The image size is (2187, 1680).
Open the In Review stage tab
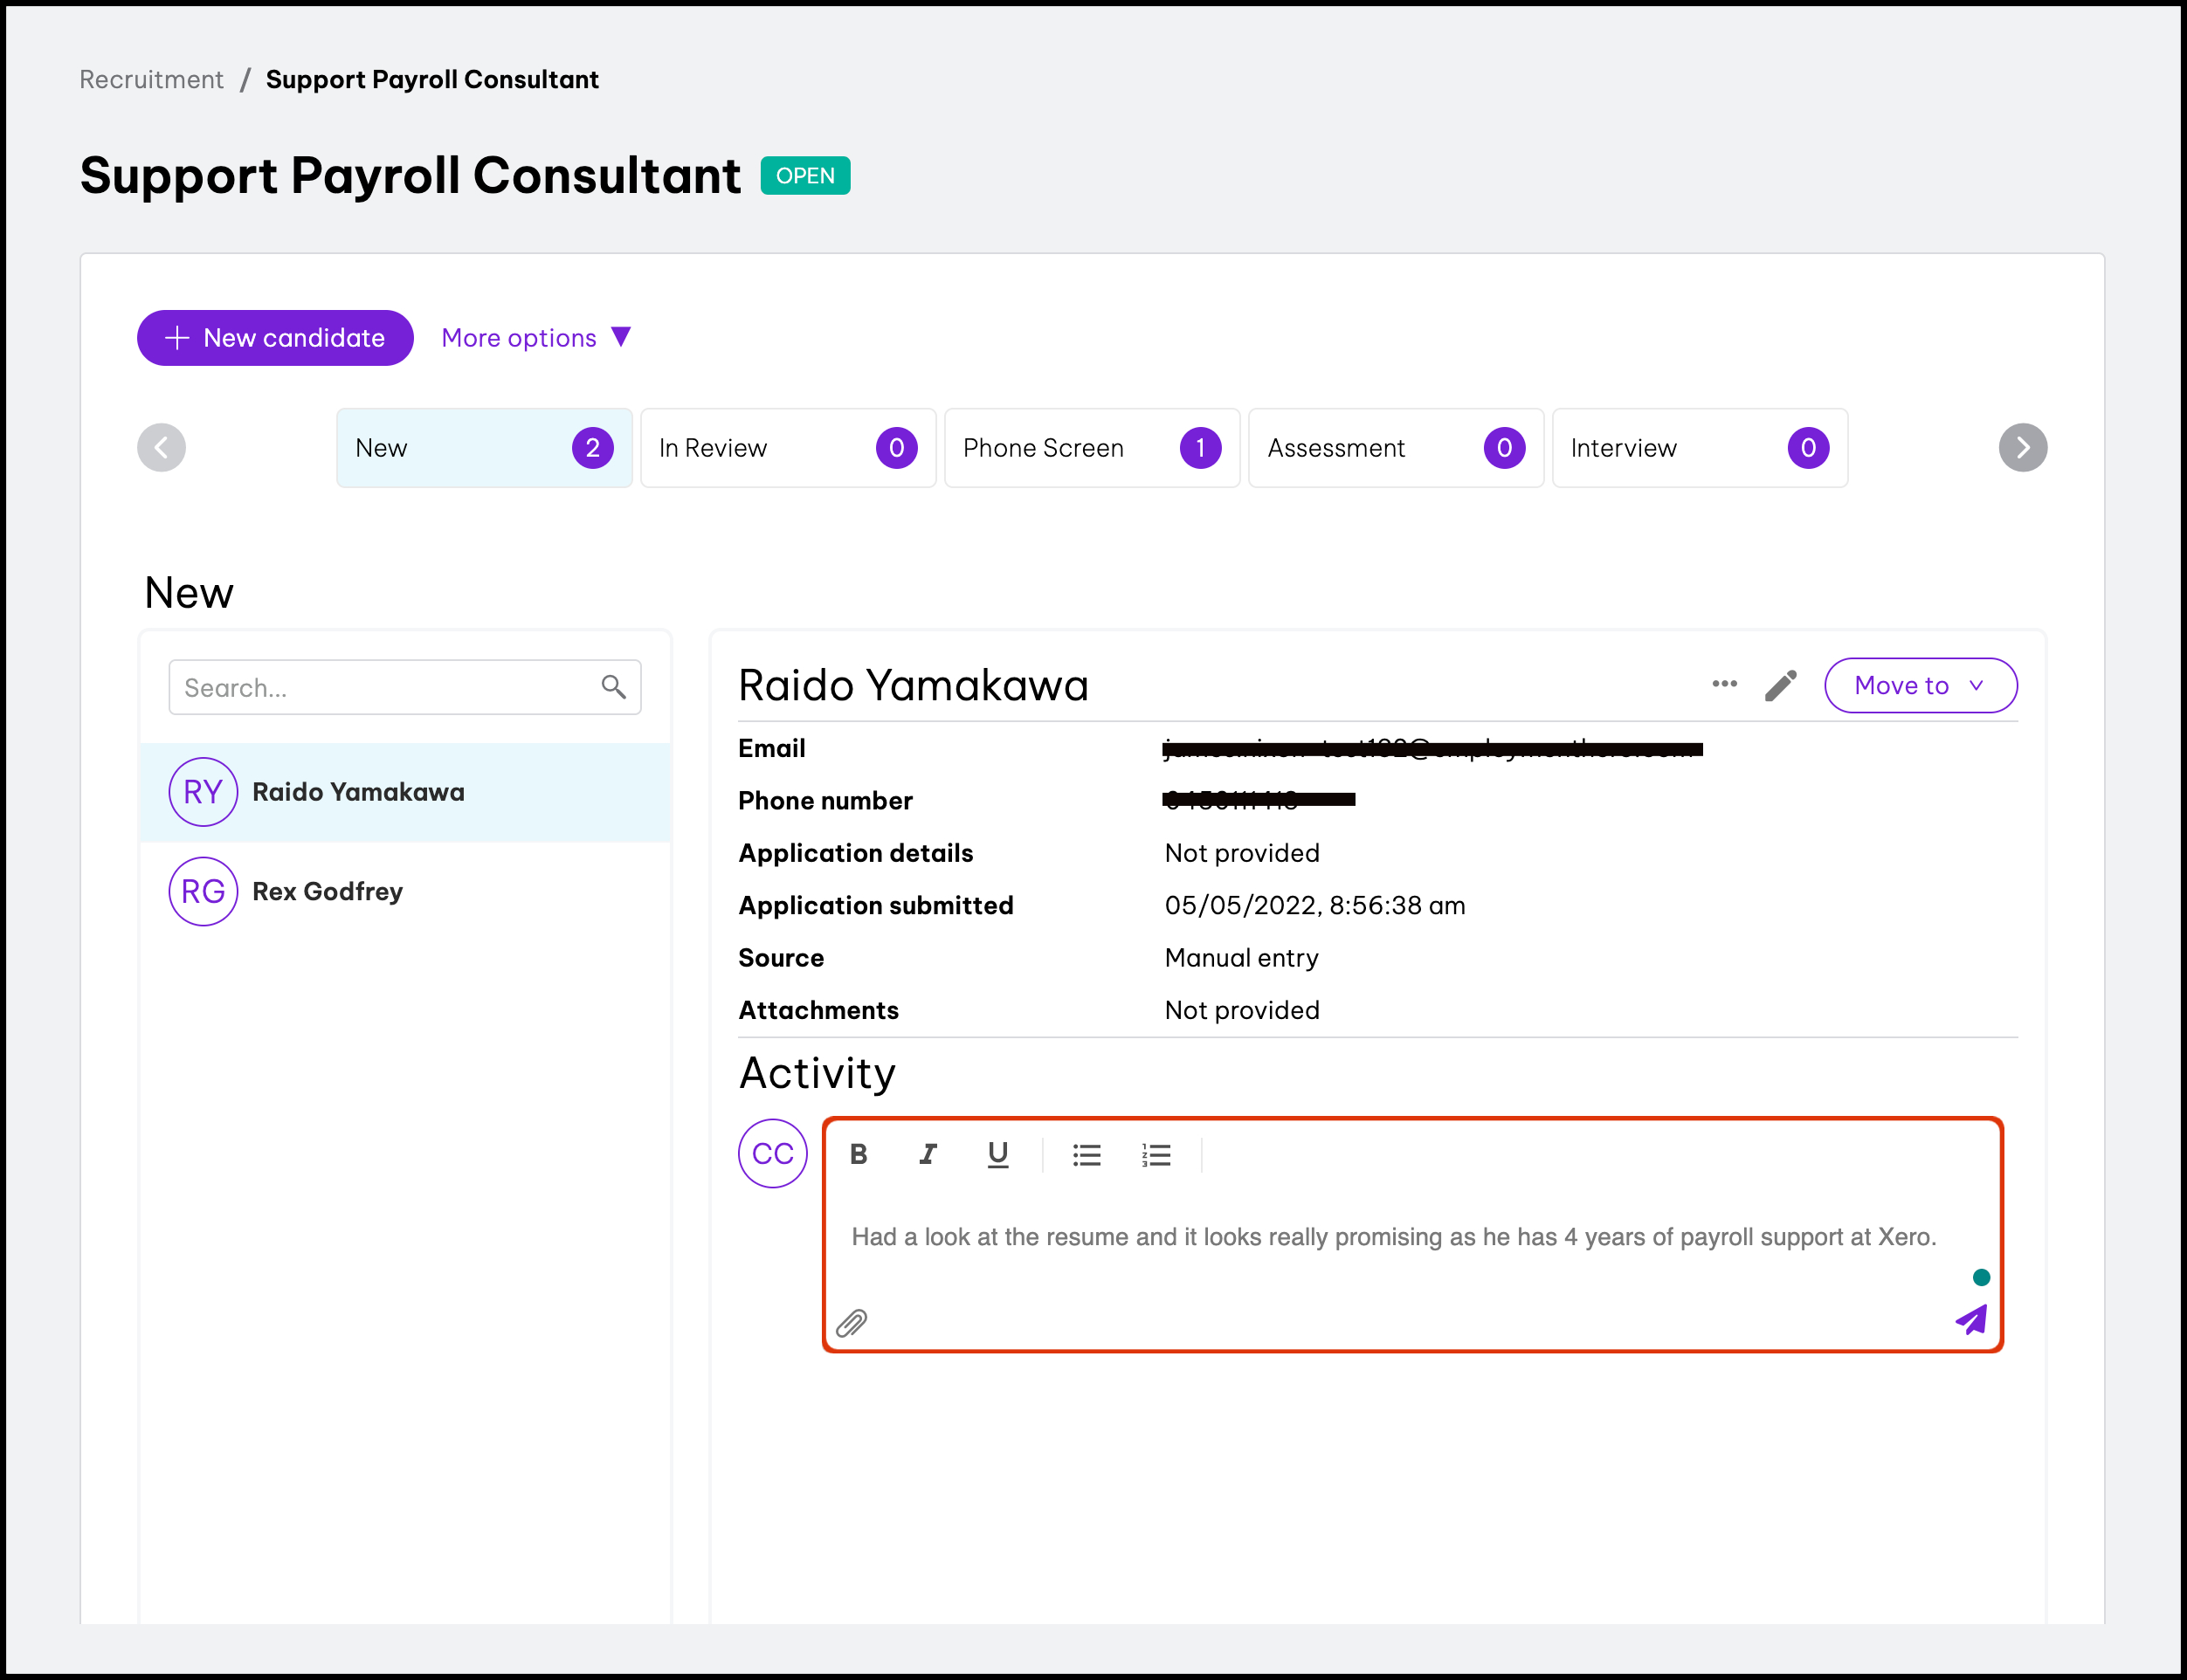click(787, 448)
